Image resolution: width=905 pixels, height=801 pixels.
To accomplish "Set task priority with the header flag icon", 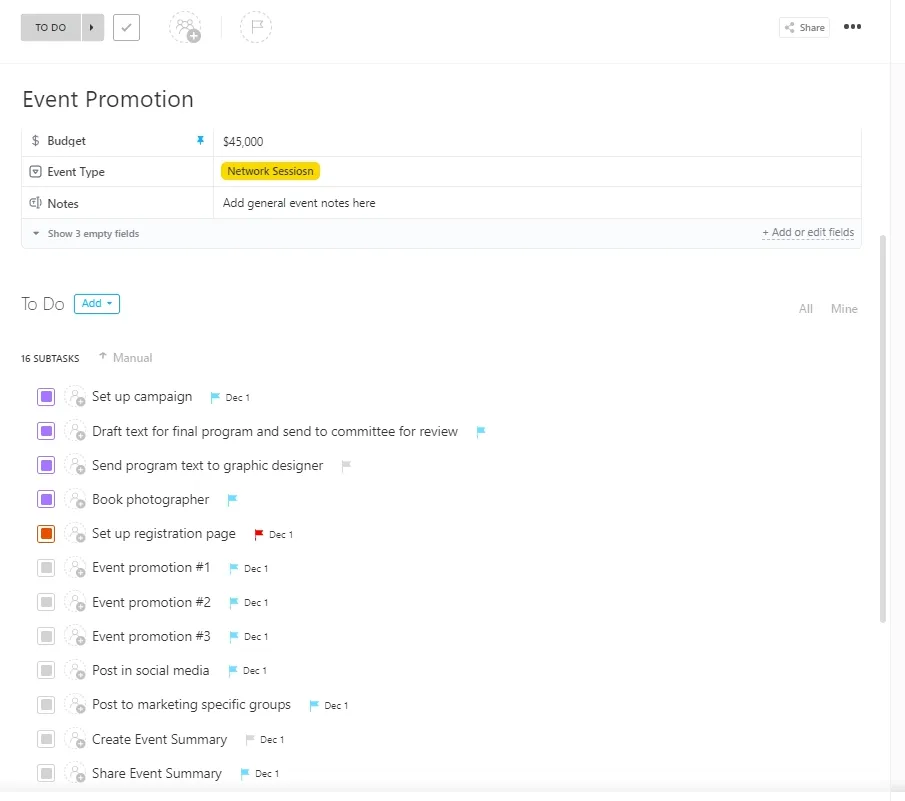I will point(256,27).
